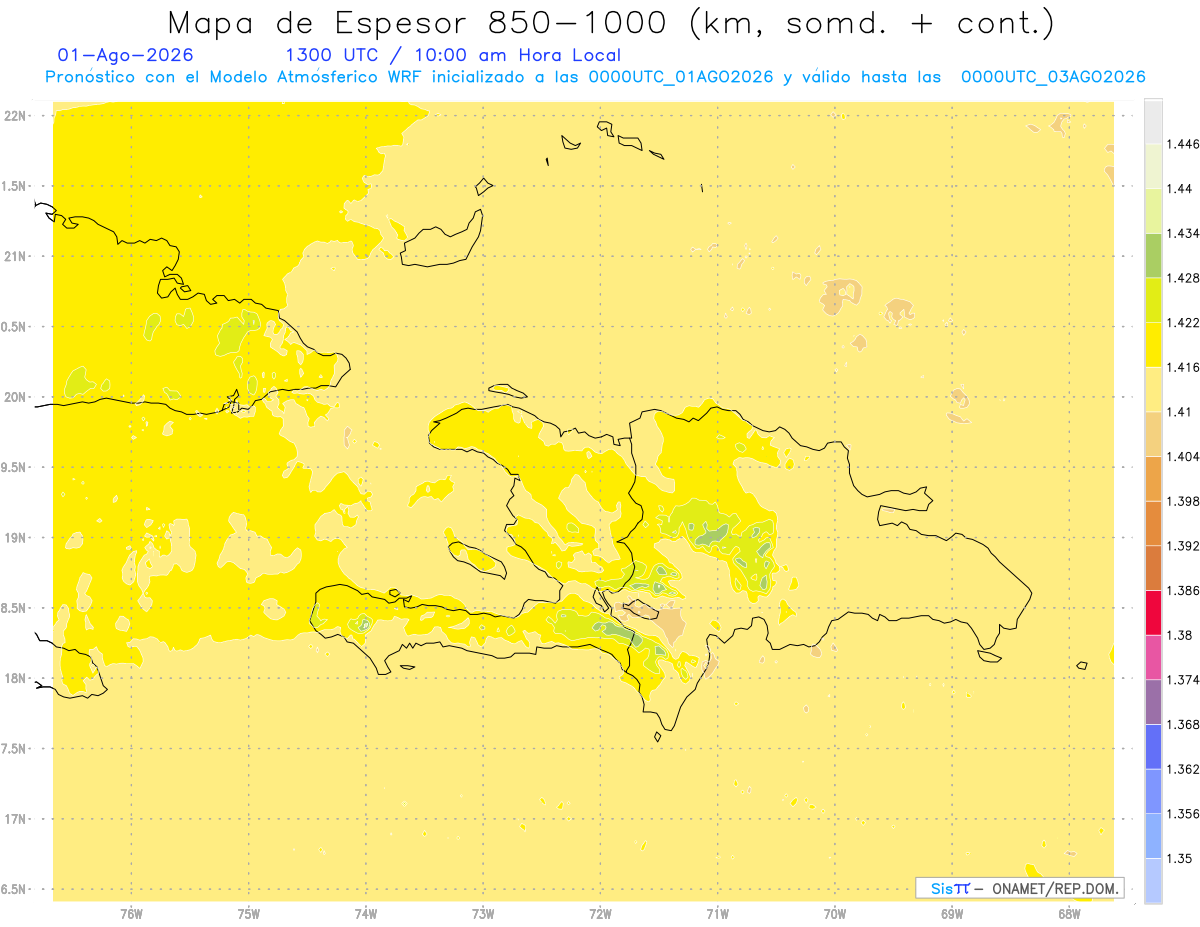Screen dimensions: 1200x927
Task: Click the '1.356' colorbar value
Action: point(1182,814)
